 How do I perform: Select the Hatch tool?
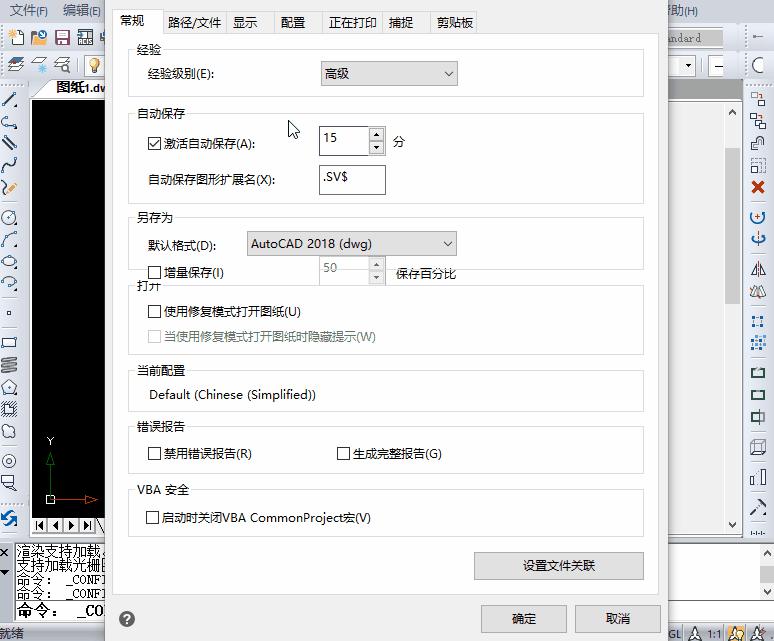9,409
